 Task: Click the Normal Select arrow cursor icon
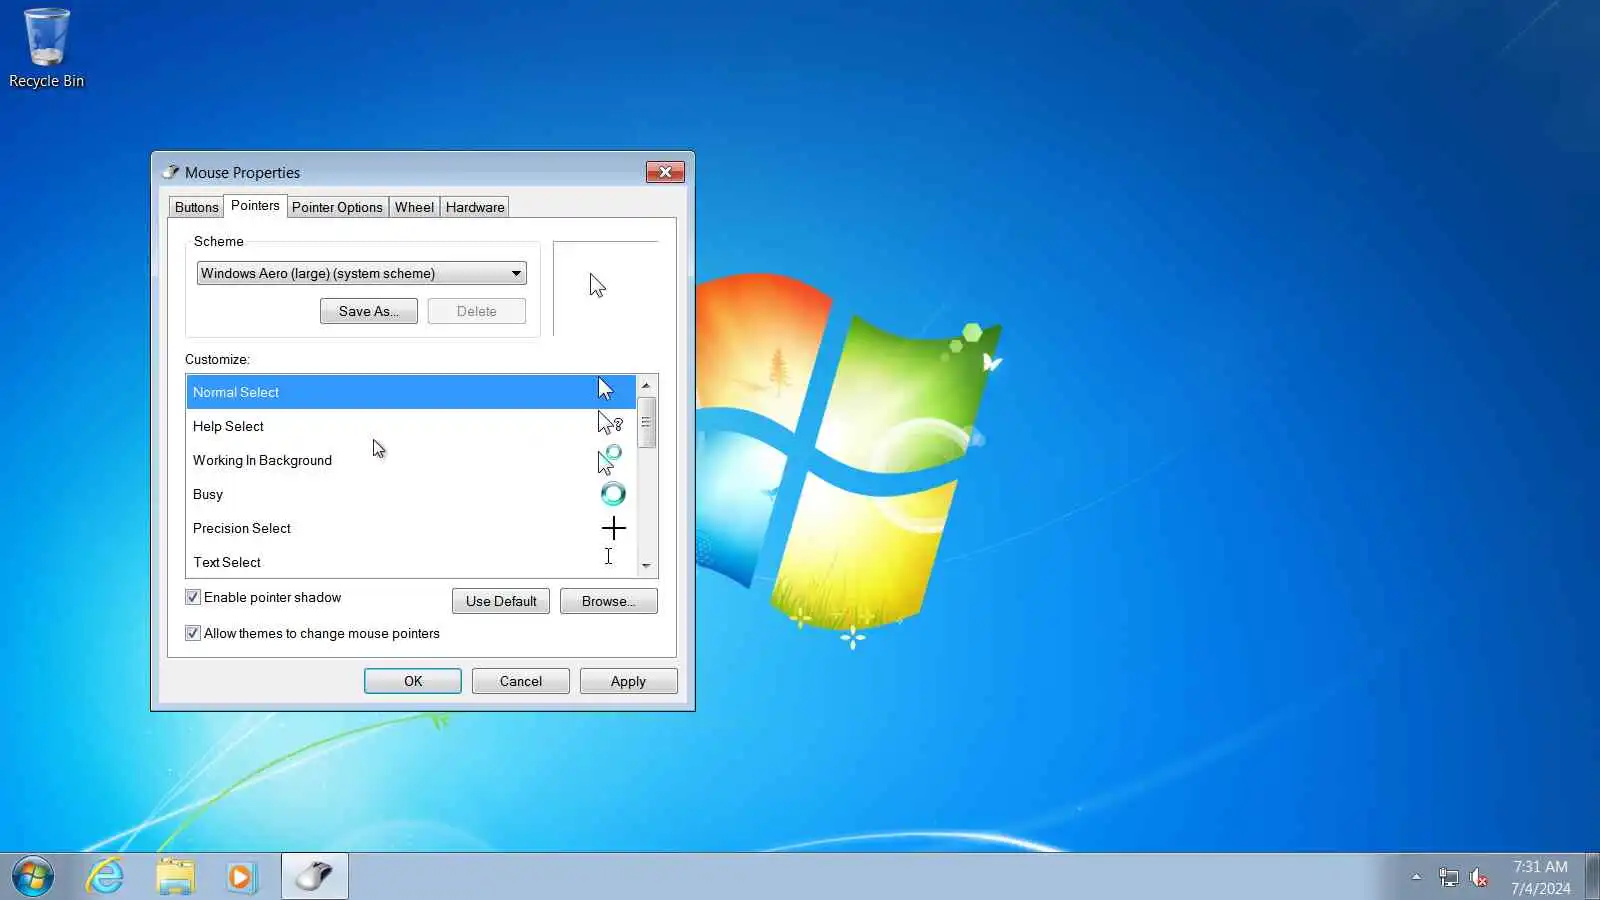point(605,389)
